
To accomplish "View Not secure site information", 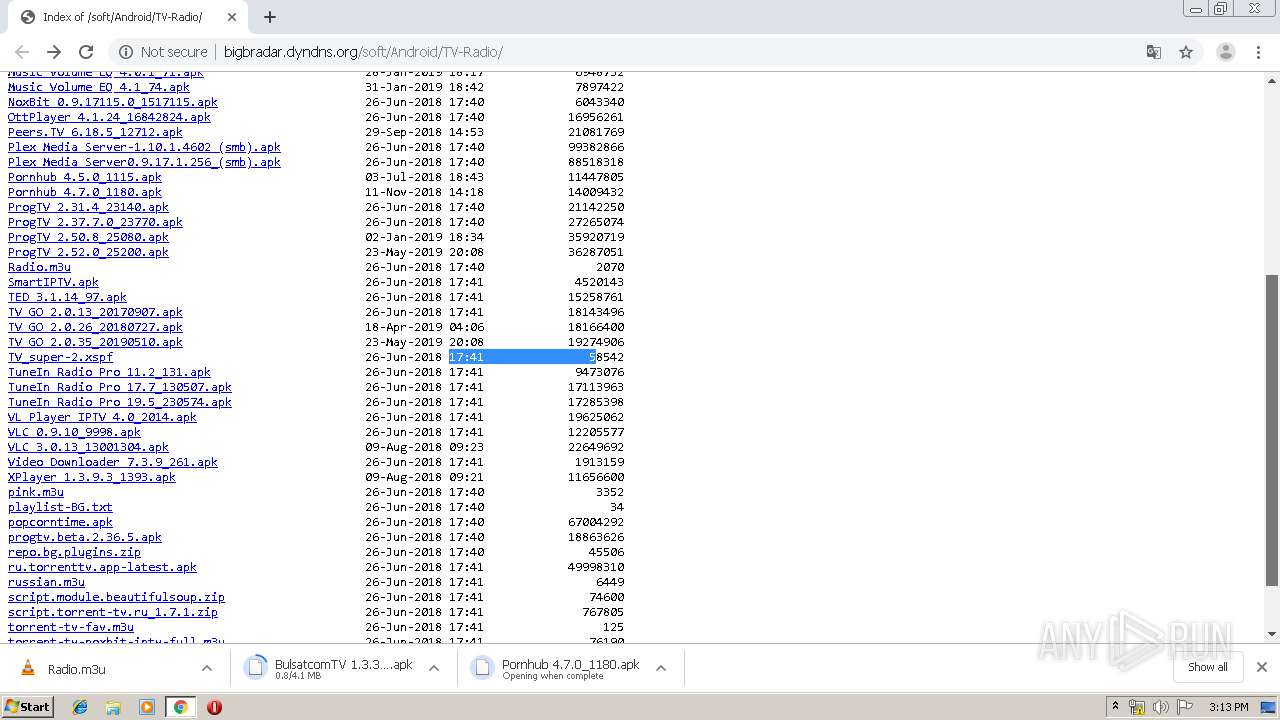I will (x=163, y=52).
